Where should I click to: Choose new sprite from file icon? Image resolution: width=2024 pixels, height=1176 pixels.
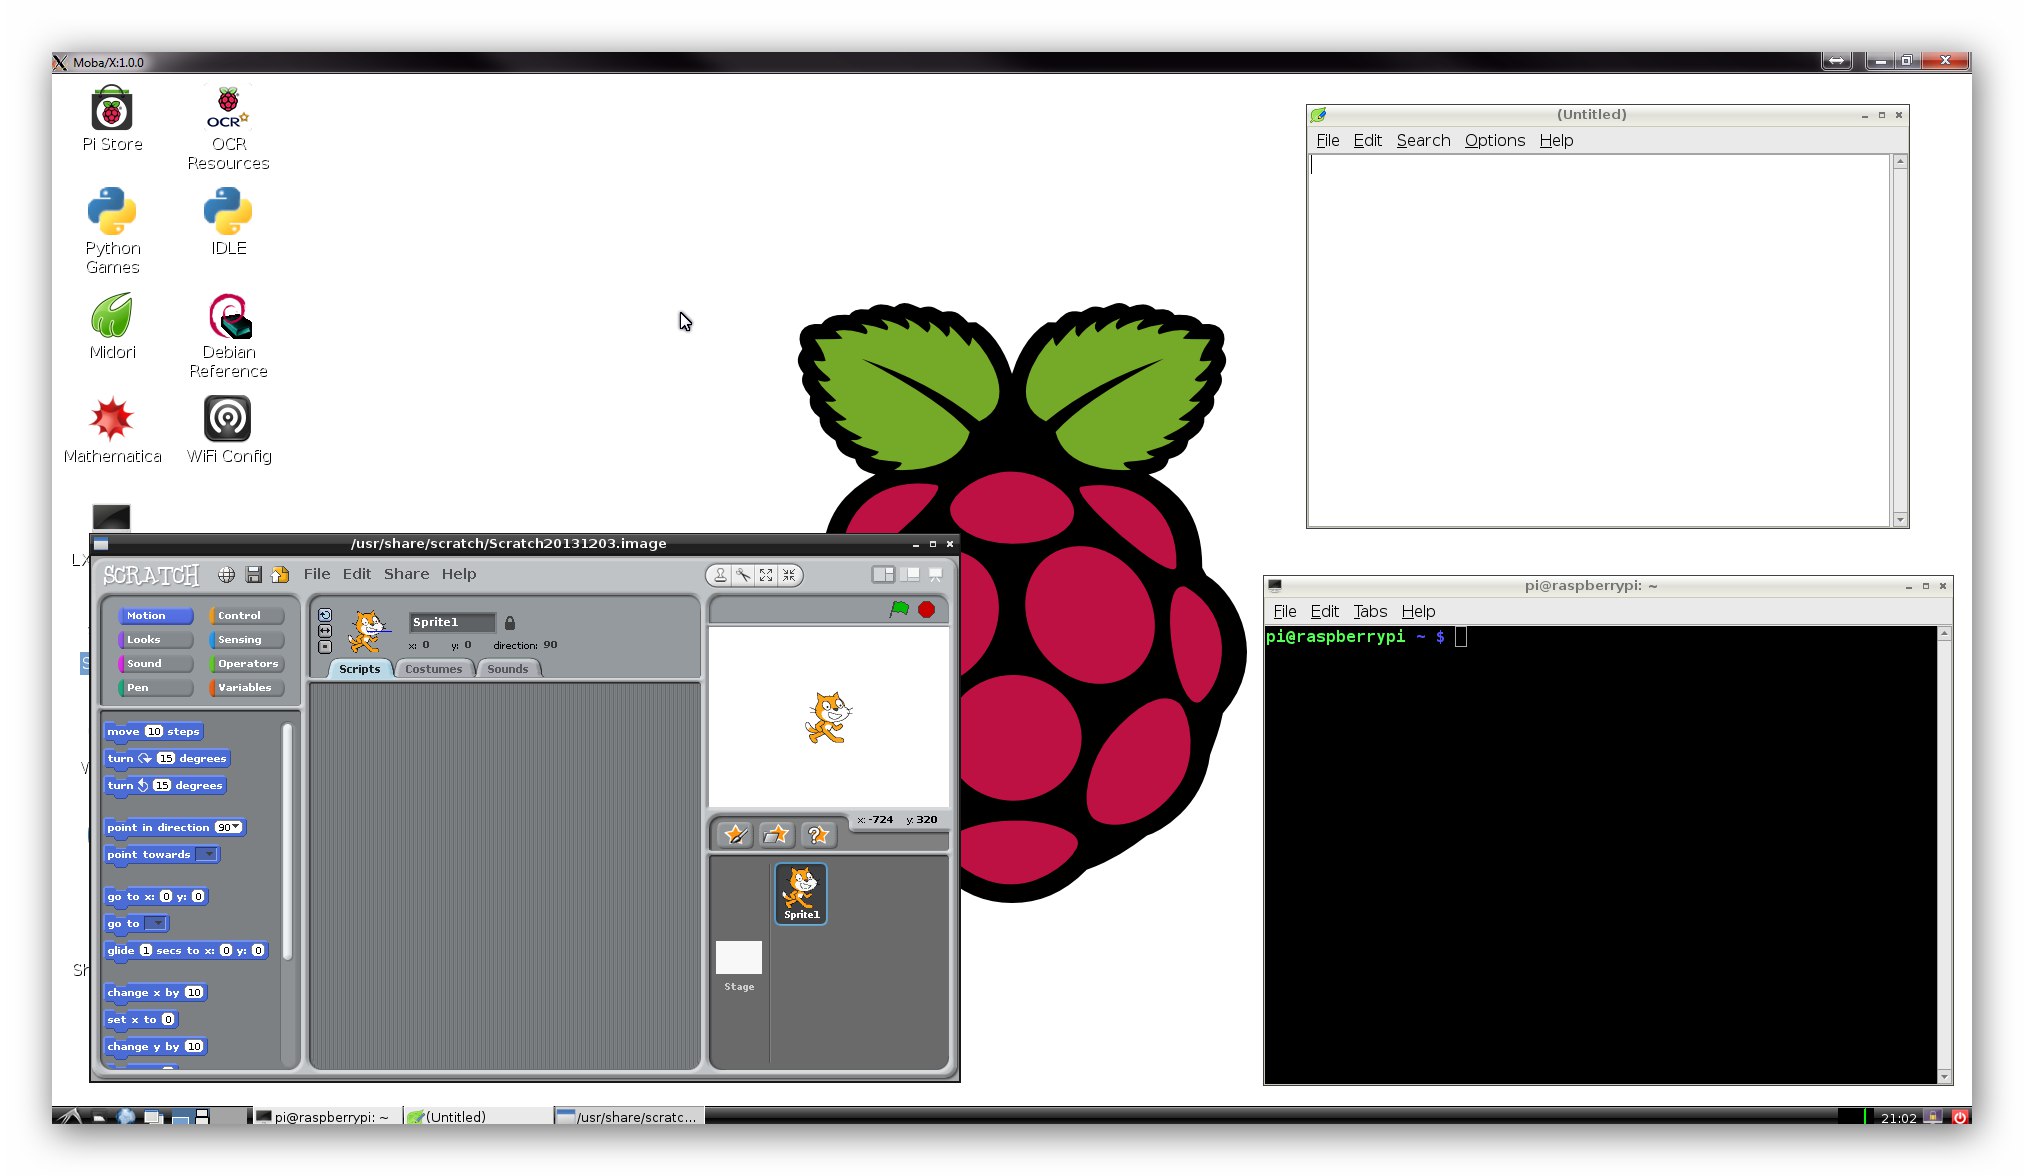click(776, 834)
